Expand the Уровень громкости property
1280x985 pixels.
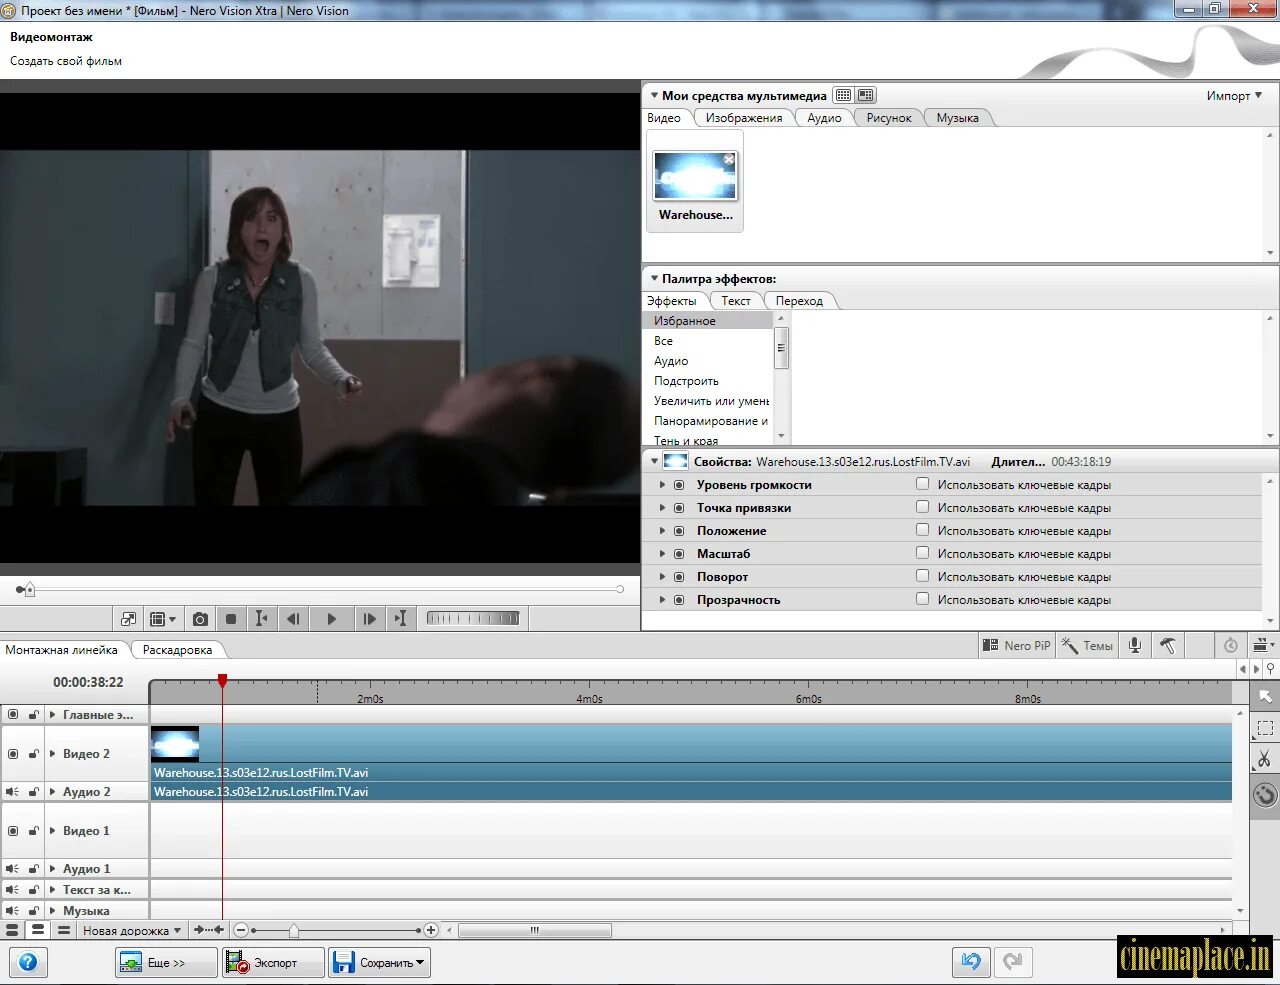coord(662,485)
